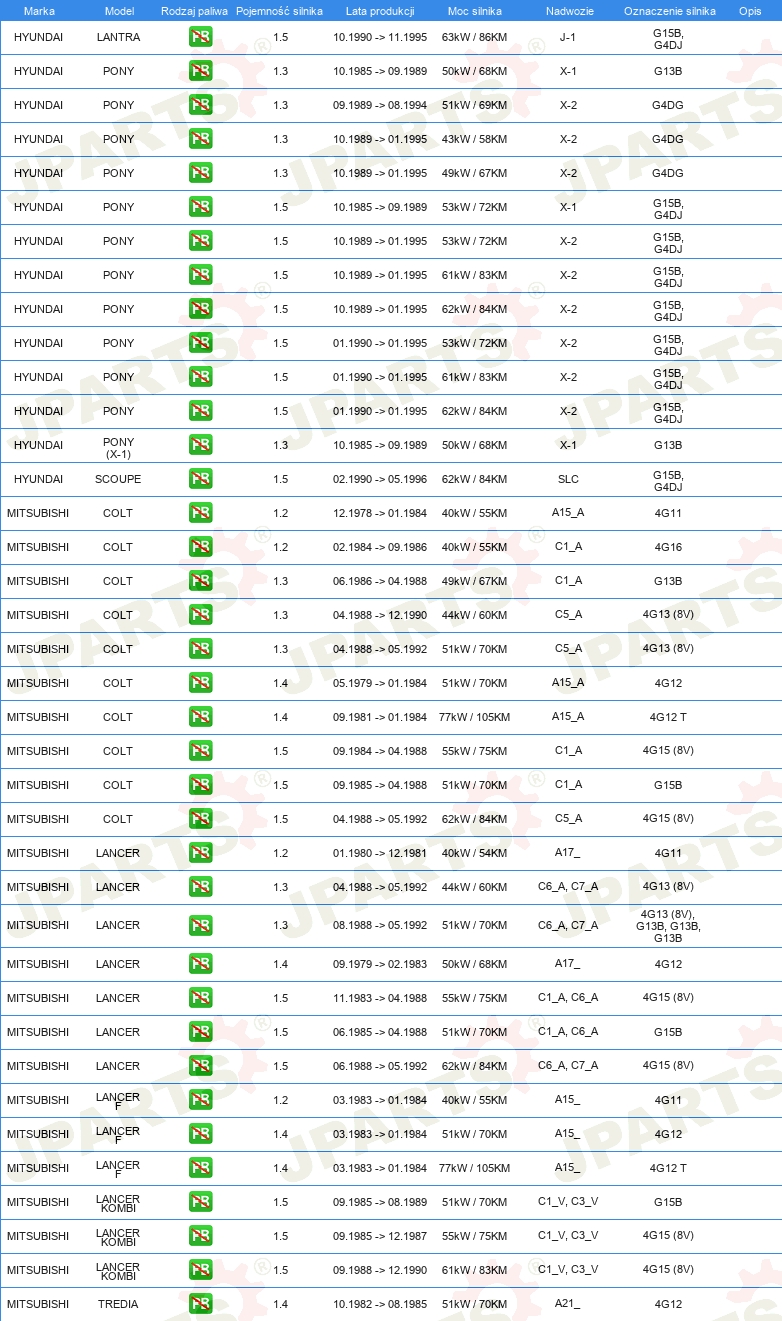
Task: Click the fuel icon in the LANCER 08.1988 row
Action: [x=201, y=926]
